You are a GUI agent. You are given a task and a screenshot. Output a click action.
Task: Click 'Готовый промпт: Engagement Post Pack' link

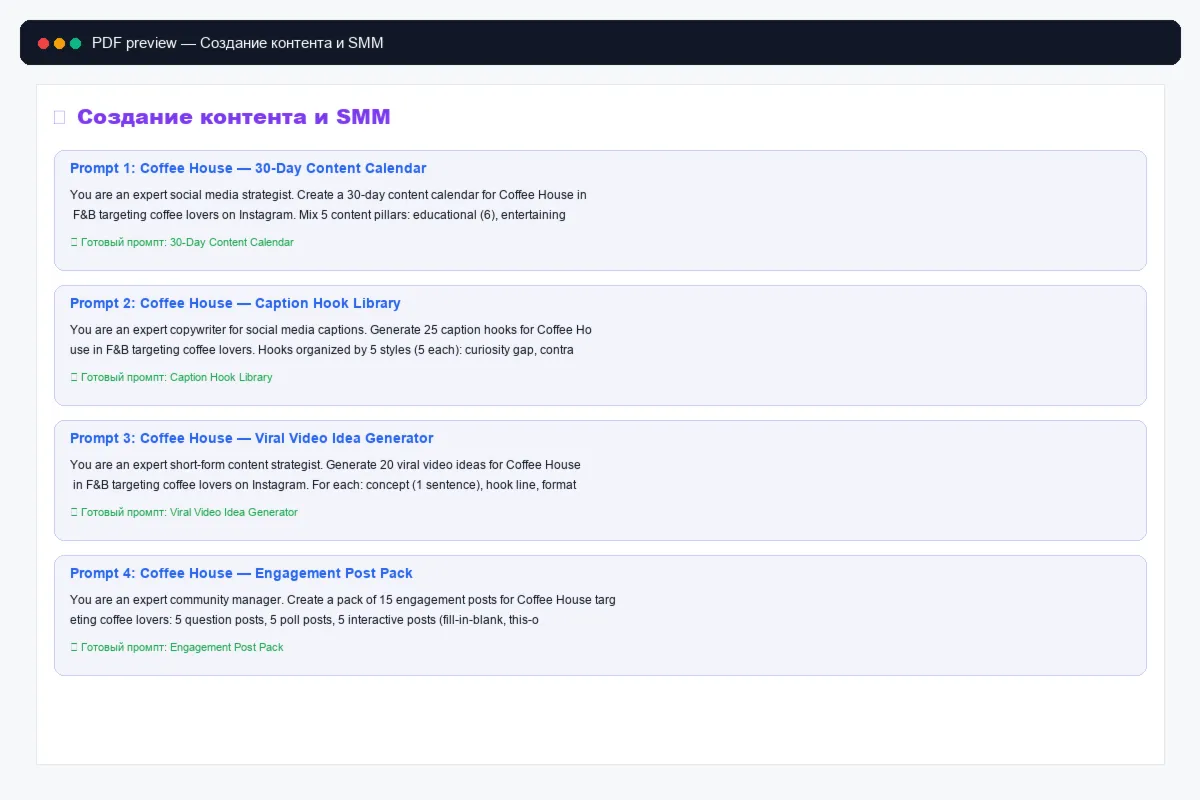pos(182,647)
